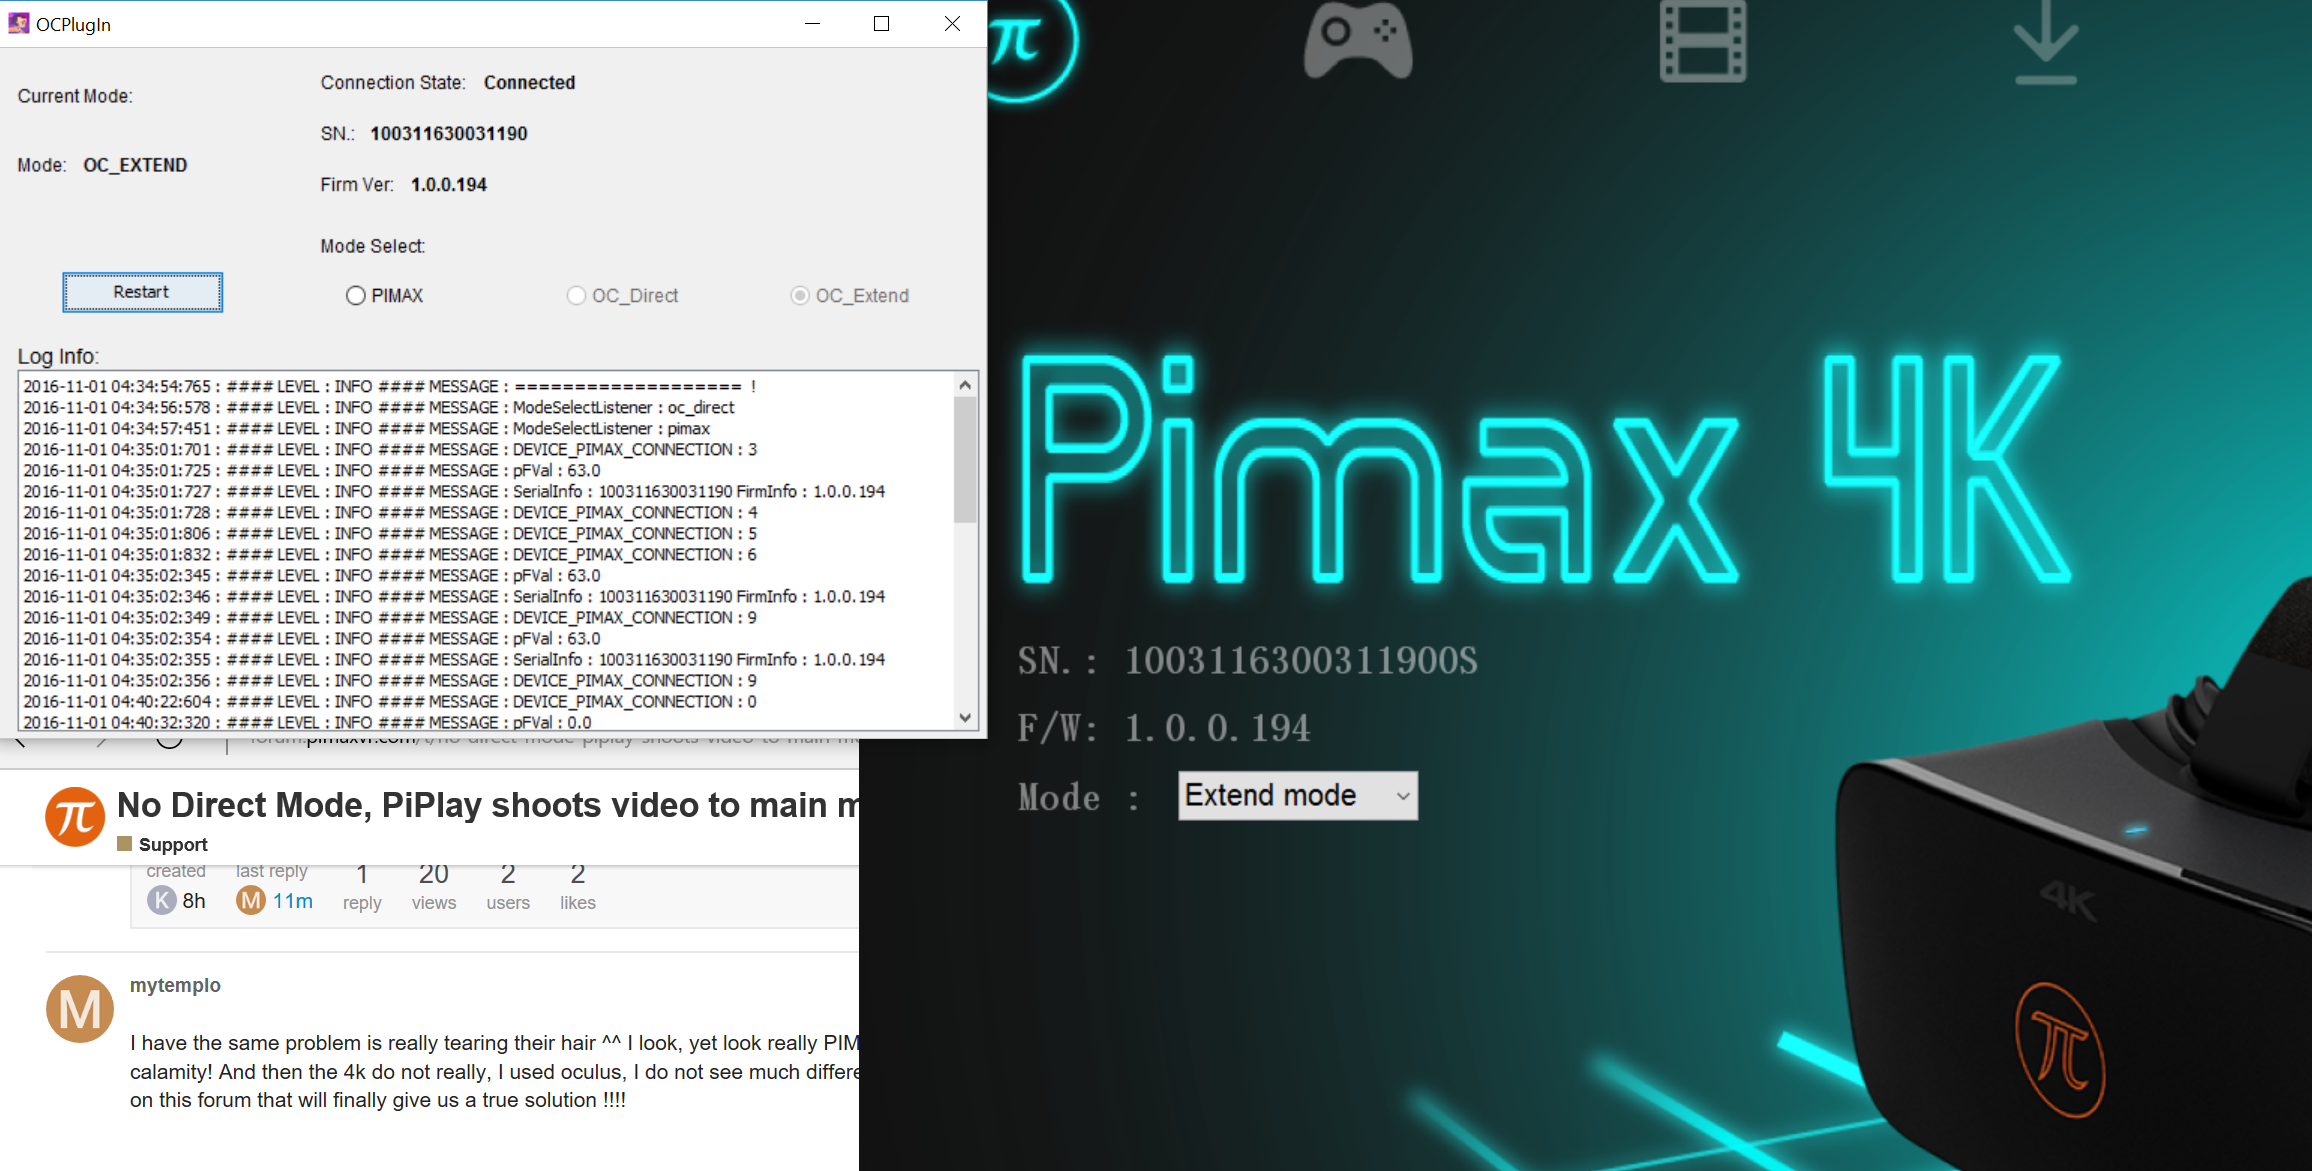This screenshot has width=2312, height=1171.
Task: Click log line 'DEVICE_PIMAX_CONNECTION : 3'
Action: (390, 449)
